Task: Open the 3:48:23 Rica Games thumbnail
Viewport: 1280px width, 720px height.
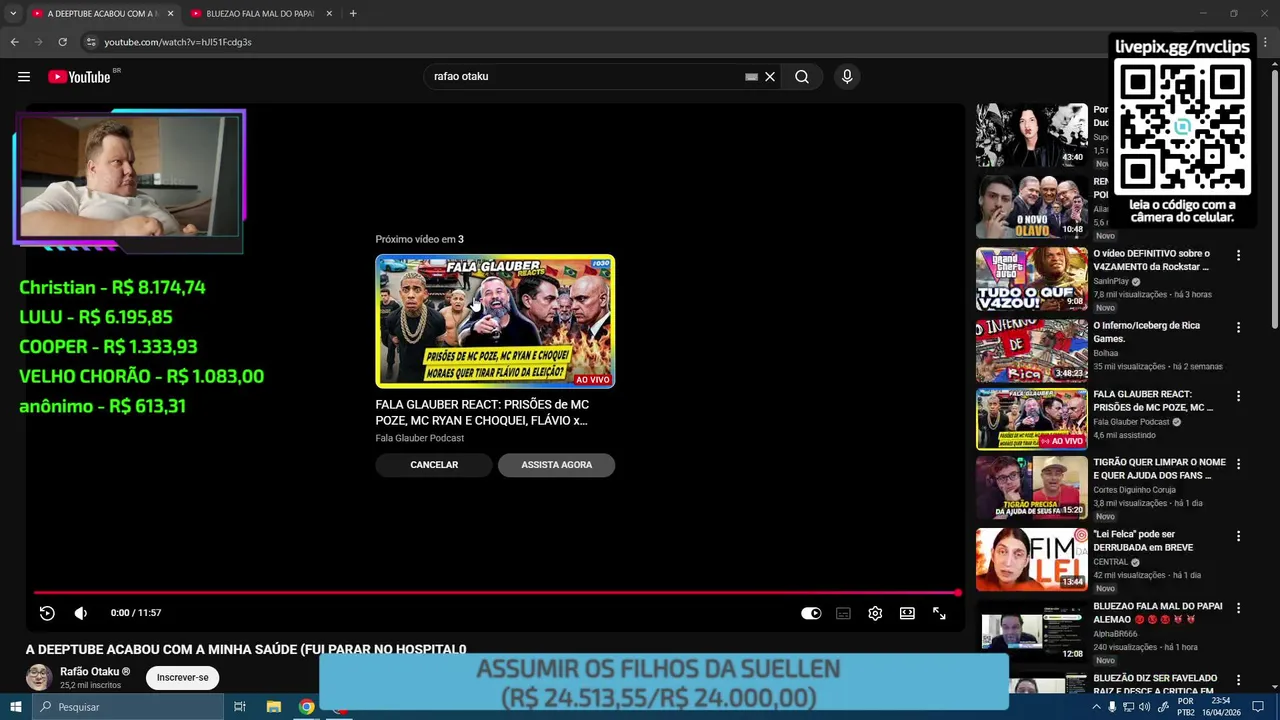Action: pyautogui.click(x=1032, y=351)
